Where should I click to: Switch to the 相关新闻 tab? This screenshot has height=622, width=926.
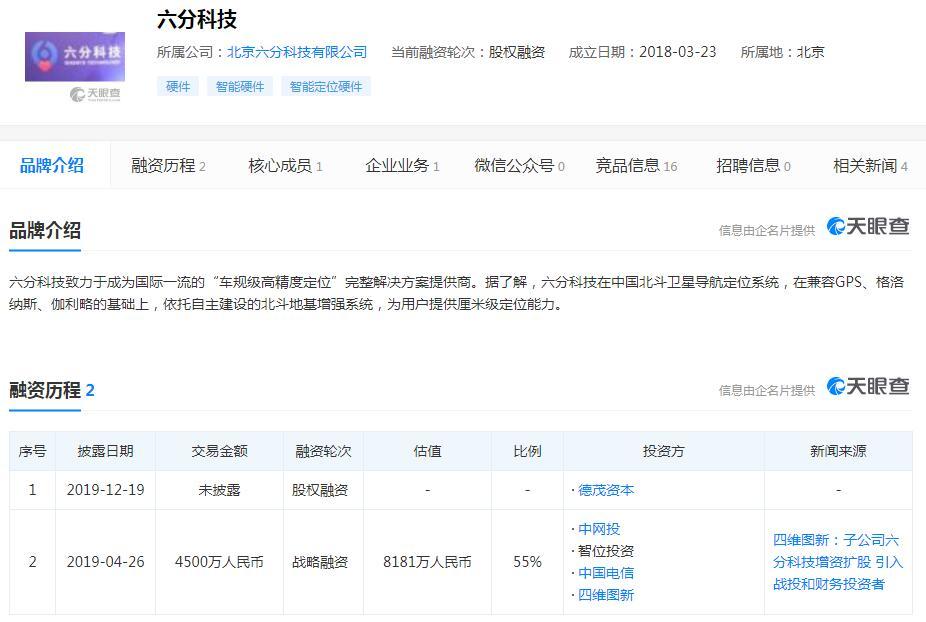tap(870, 166)
